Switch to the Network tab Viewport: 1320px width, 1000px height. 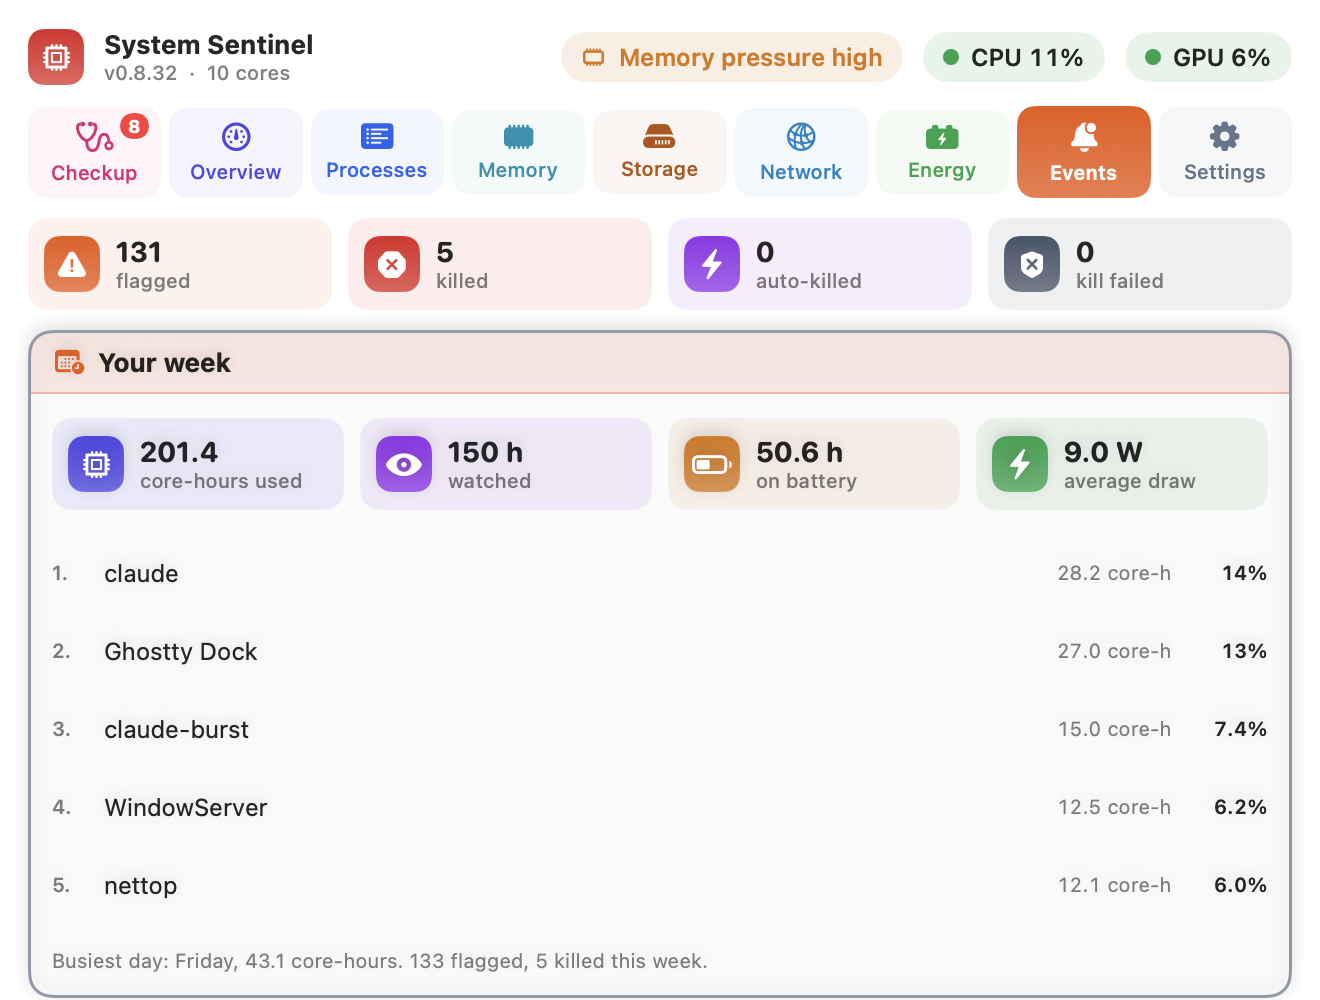pyautogui.click(x=801, y=152)
